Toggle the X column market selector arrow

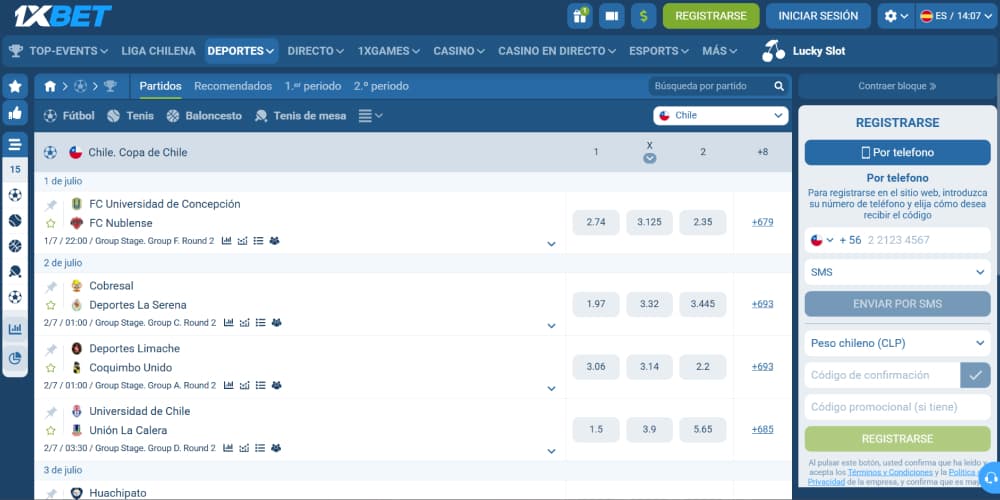pyautogui.click(x=649, y=159)
